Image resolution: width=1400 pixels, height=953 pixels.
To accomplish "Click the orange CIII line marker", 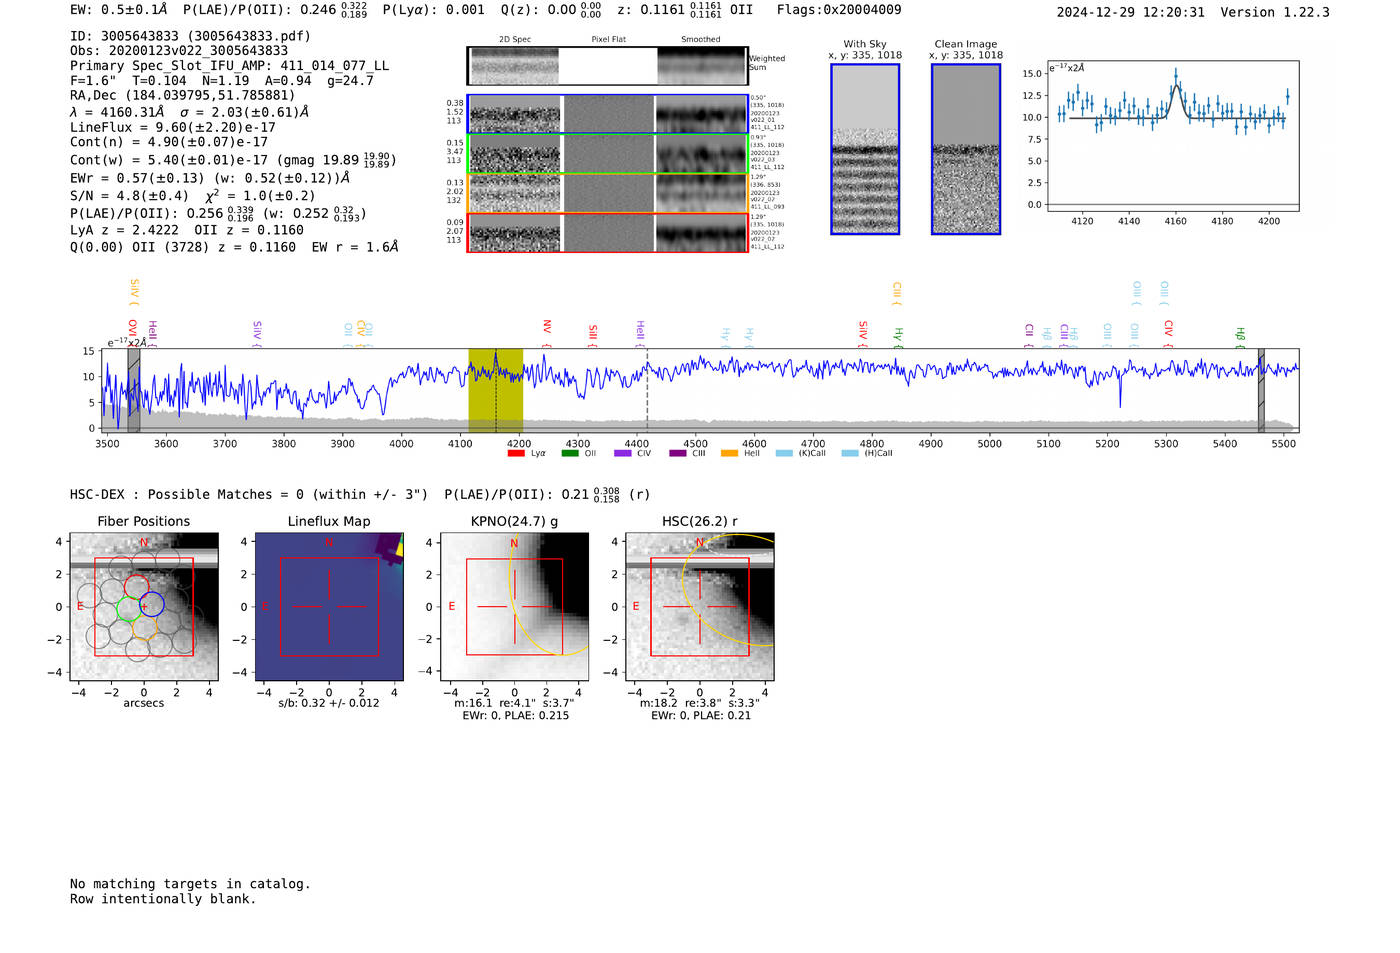I will pyautogui.click(x=896, y=292).
